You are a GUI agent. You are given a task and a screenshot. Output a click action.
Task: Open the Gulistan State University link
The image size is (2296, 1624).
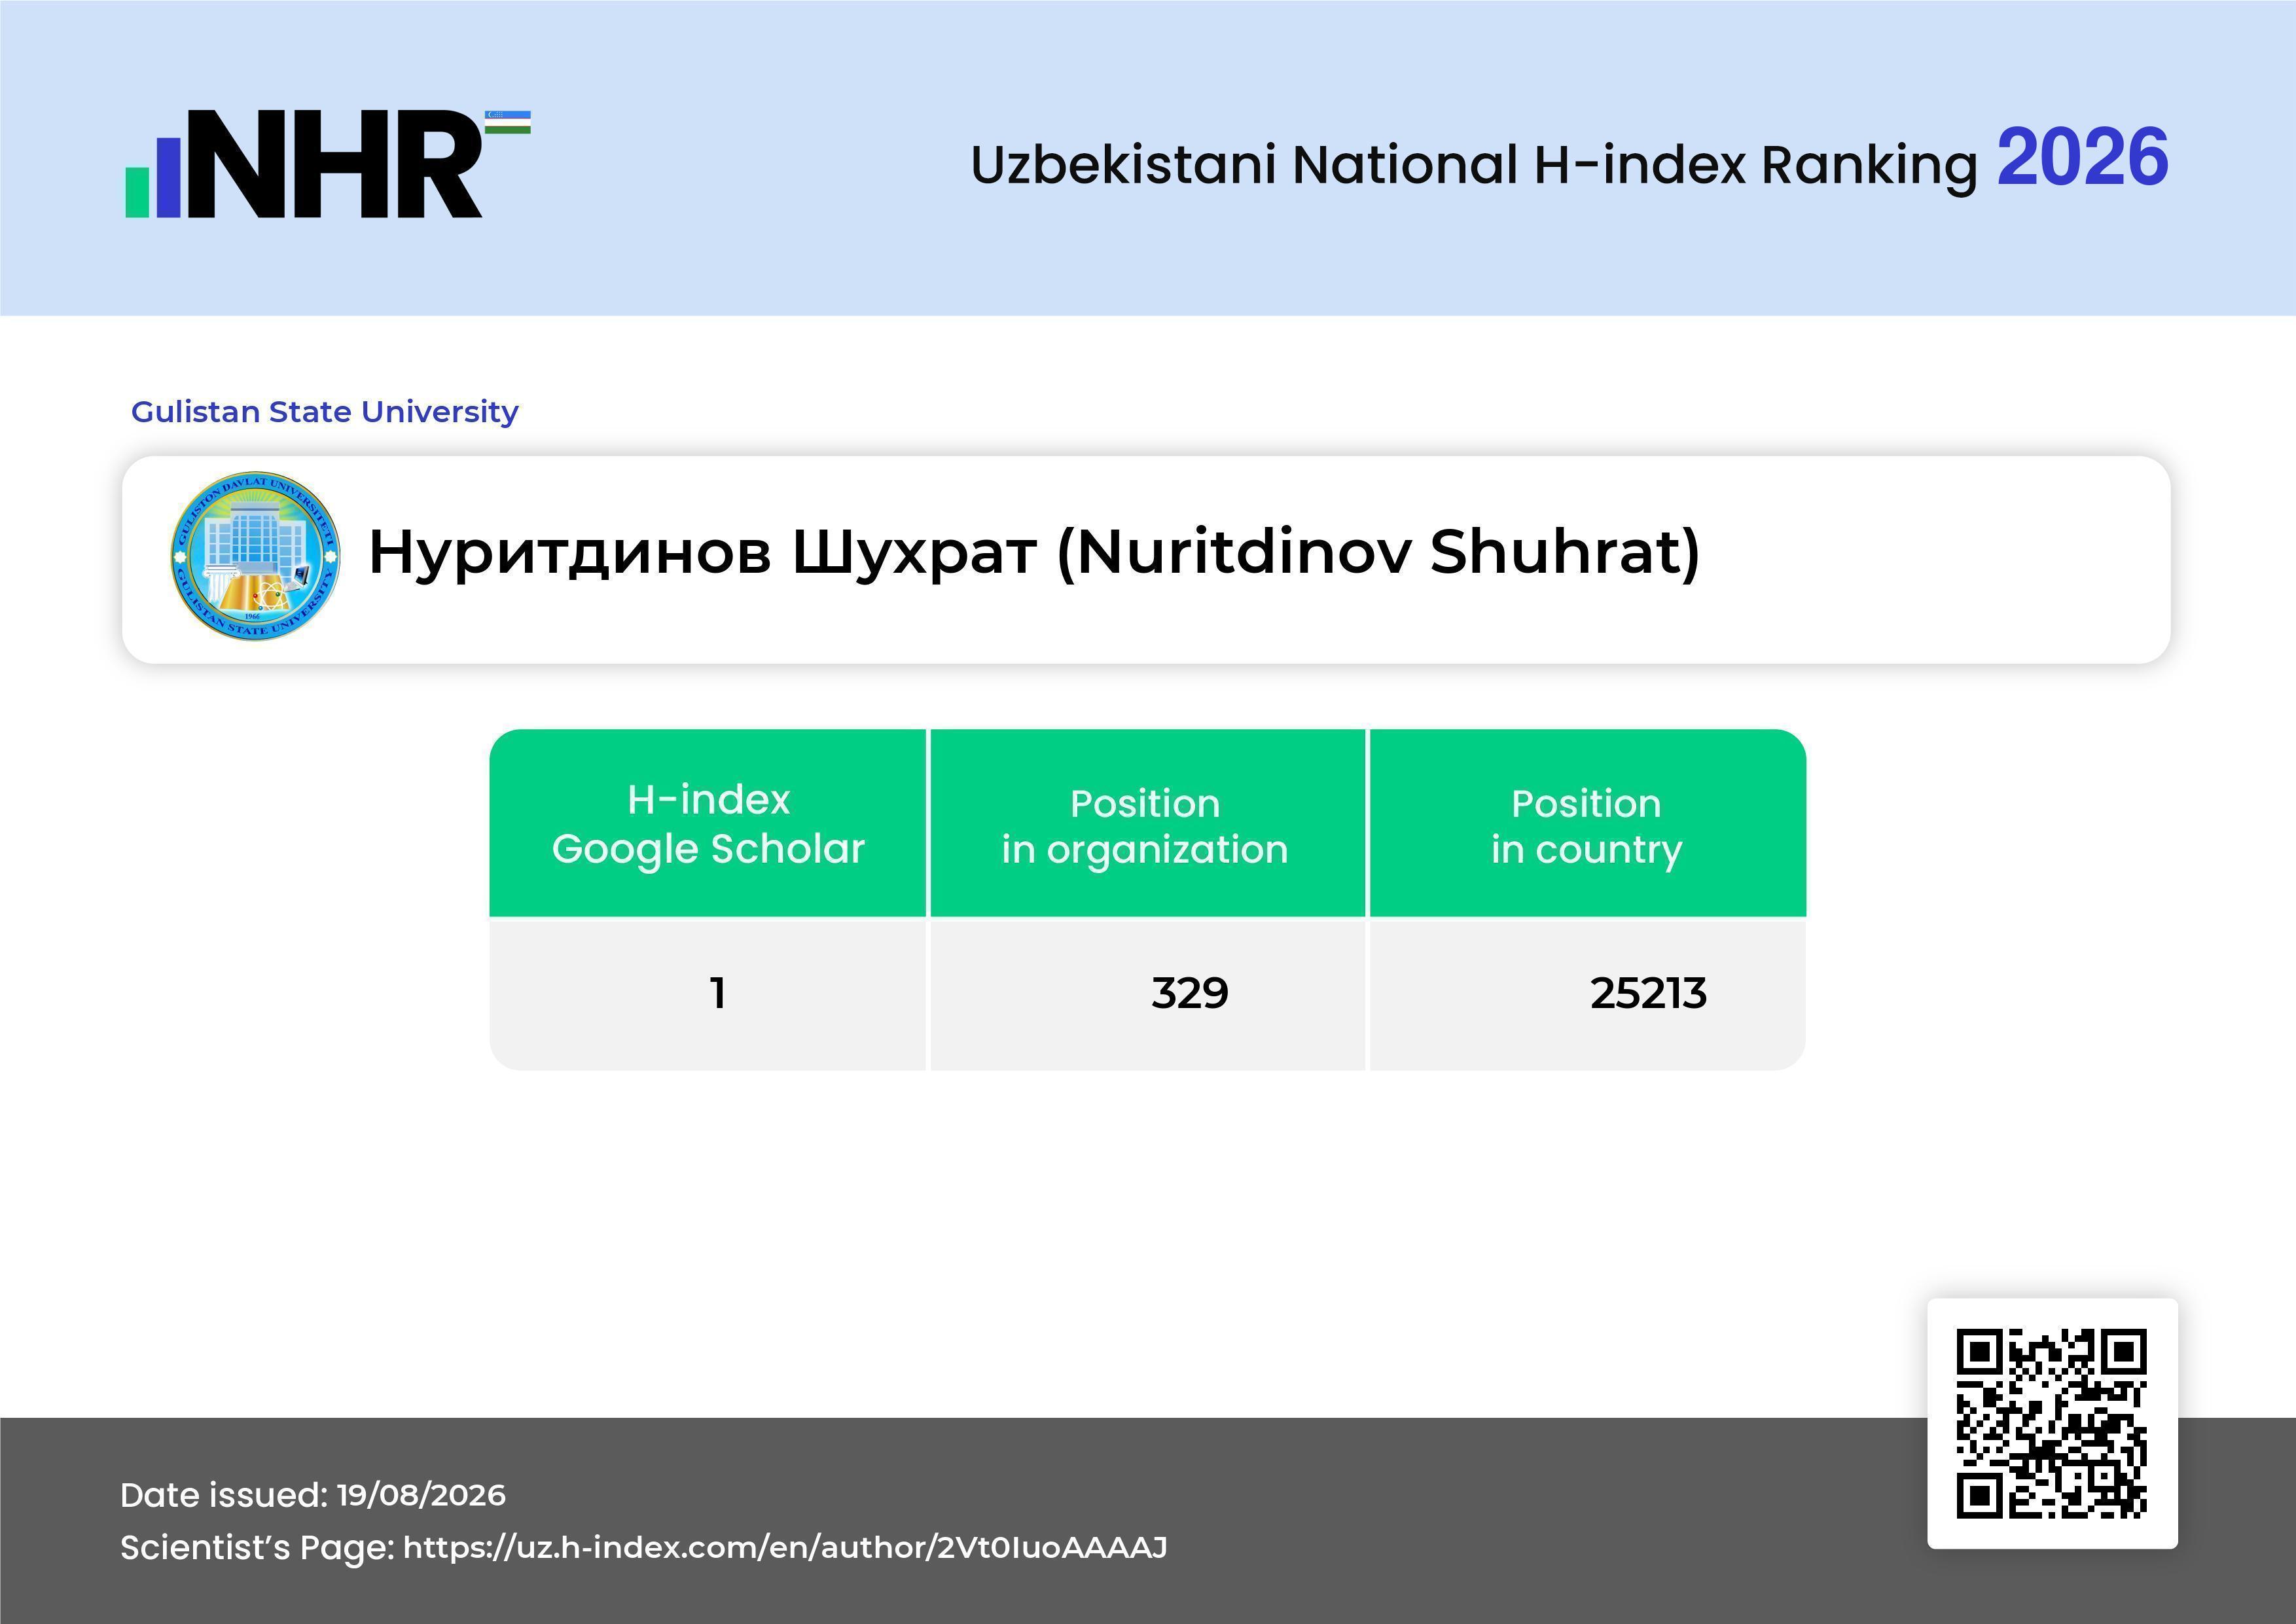click(325, 411)
